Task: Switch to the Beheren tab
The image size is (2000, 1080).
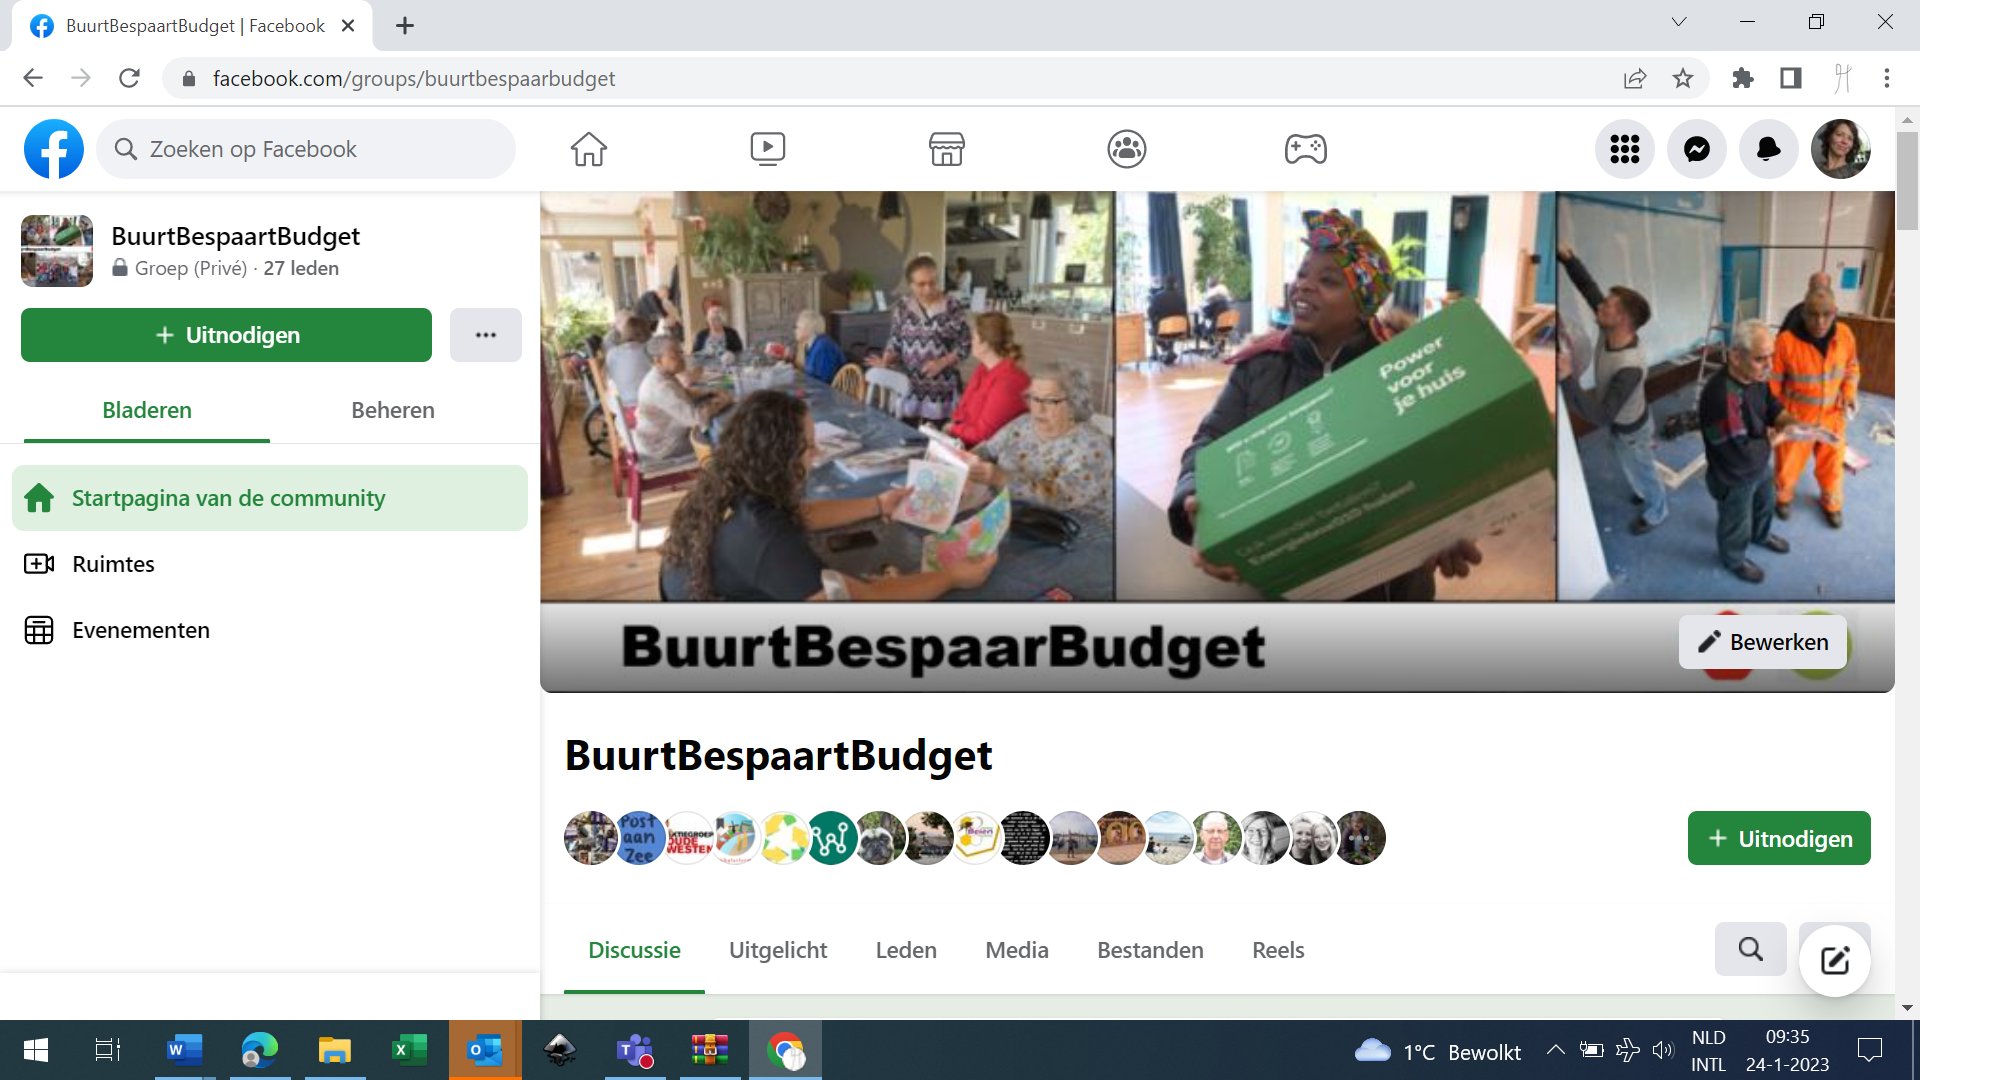Action: (393, 410)
